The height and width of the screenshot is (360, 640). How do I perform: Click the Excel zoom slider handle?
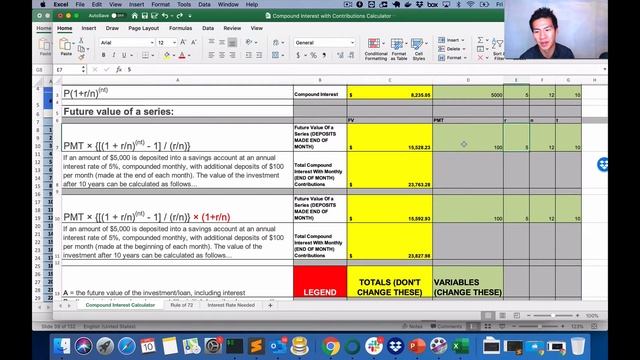(x=553, y=316)
